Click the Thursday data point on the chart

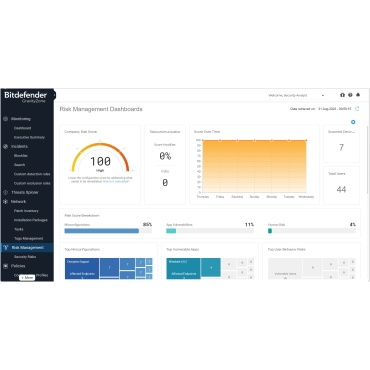(x=203, y=140)
